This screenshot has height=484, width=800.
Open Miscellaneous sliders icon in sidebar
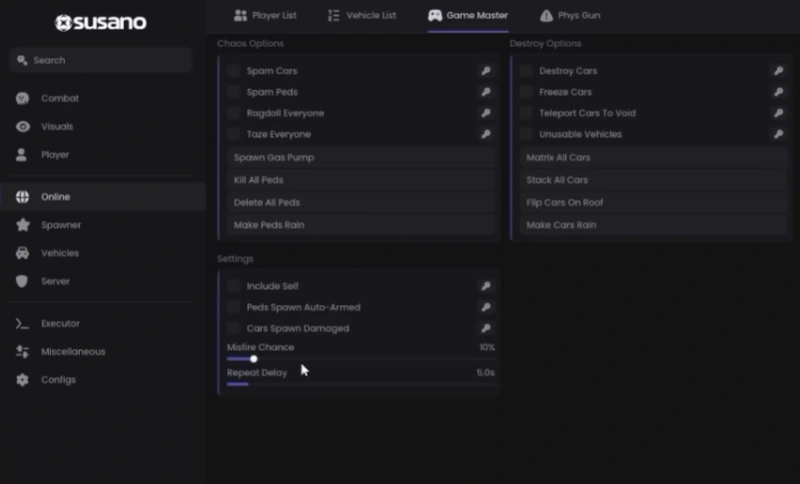[x=22, y=351]
